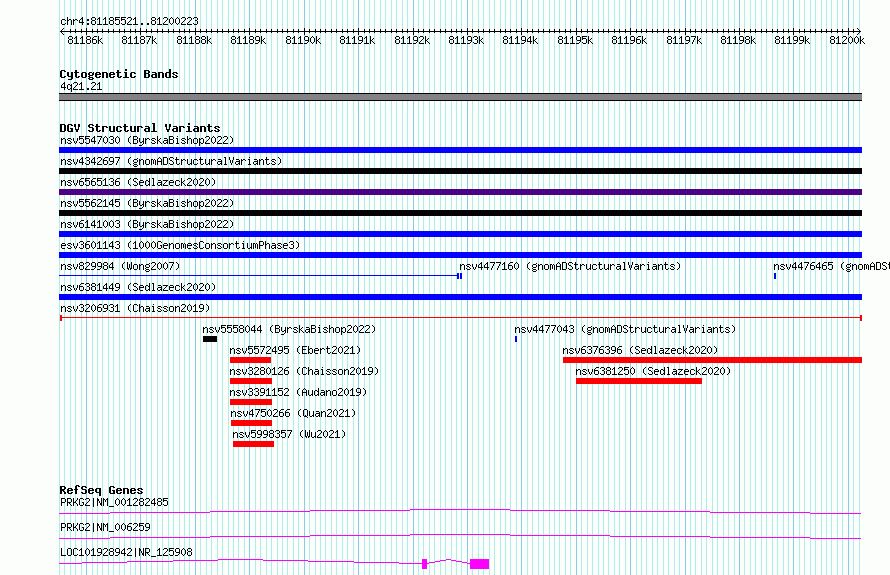Click the blue bar under nsv6381449
The image size is (890, 575).
click(460, 297)
